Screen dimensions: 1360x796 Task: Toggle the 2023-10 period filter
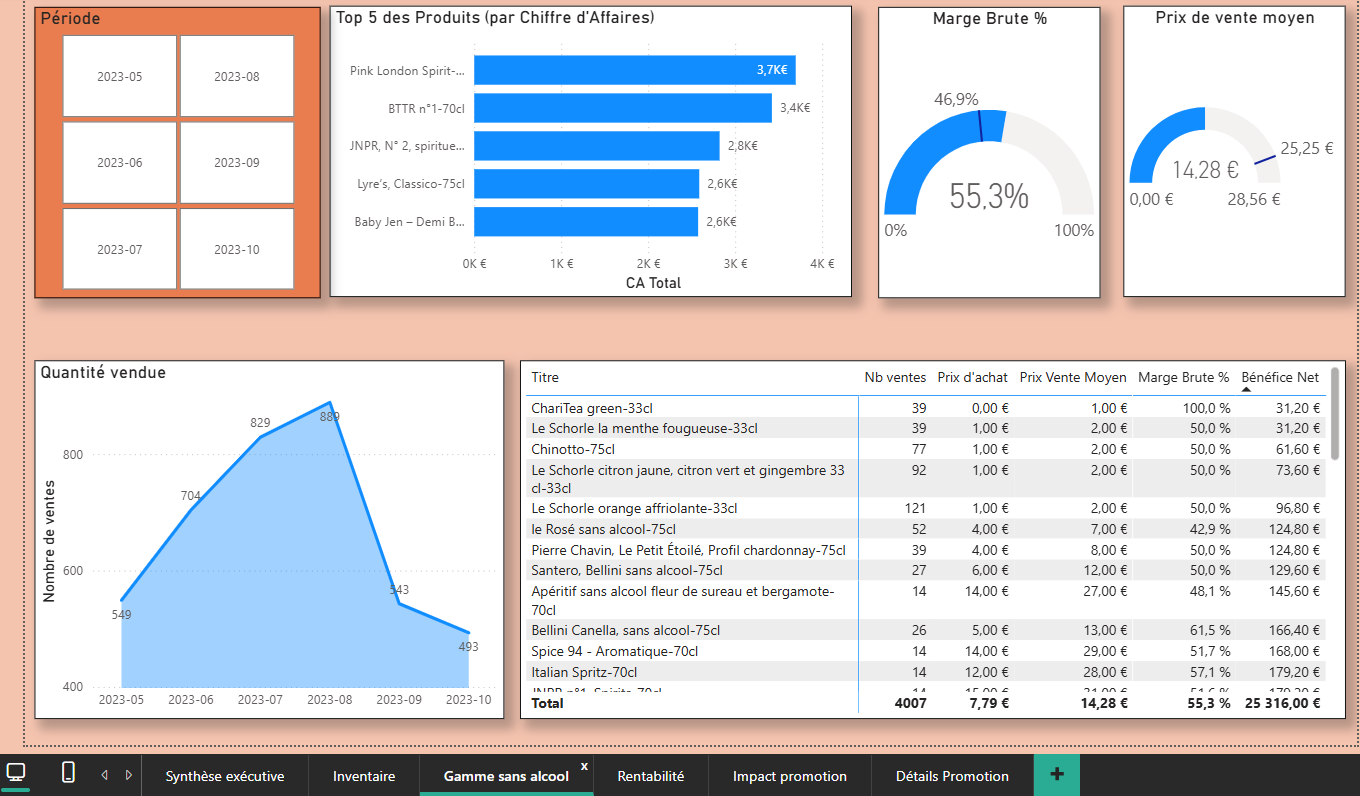click(237, 249)
